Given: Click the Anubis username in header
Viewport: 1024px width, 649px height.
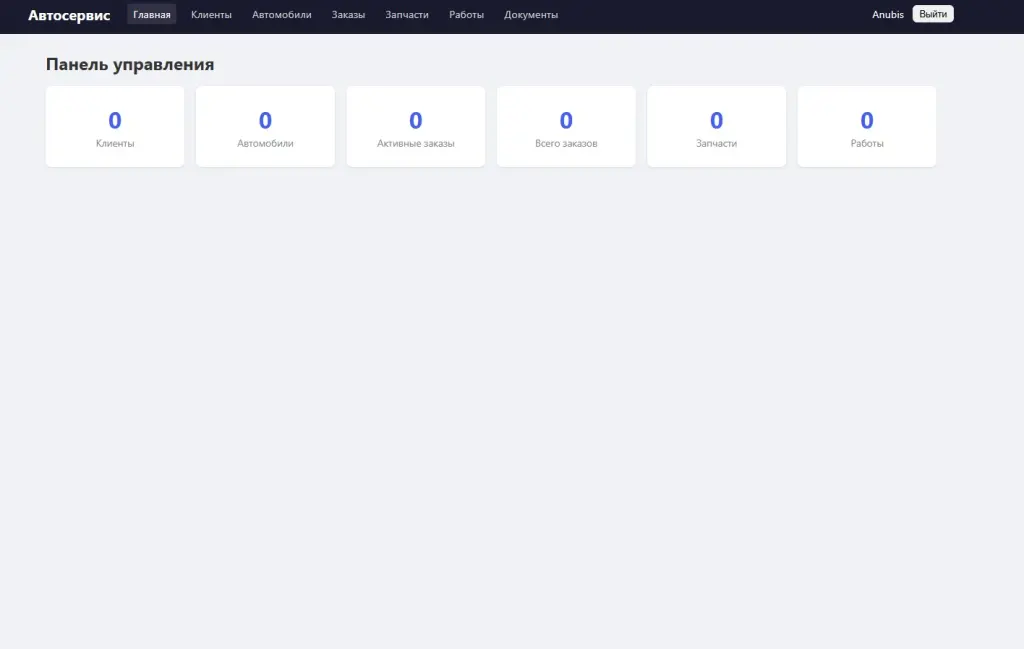Looking at the screenshot, I should (x=888, y=14).
